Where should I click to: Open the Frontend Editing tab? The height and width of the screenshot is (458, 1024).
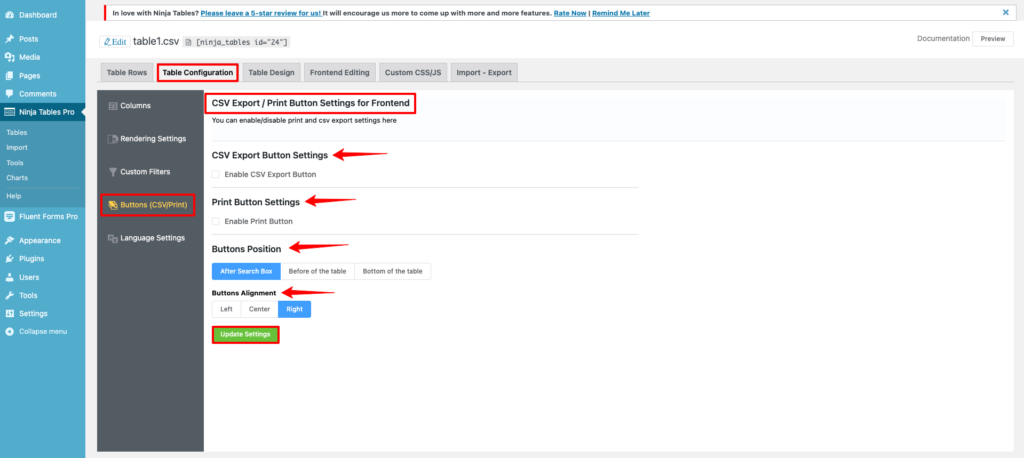click(340, 73)
